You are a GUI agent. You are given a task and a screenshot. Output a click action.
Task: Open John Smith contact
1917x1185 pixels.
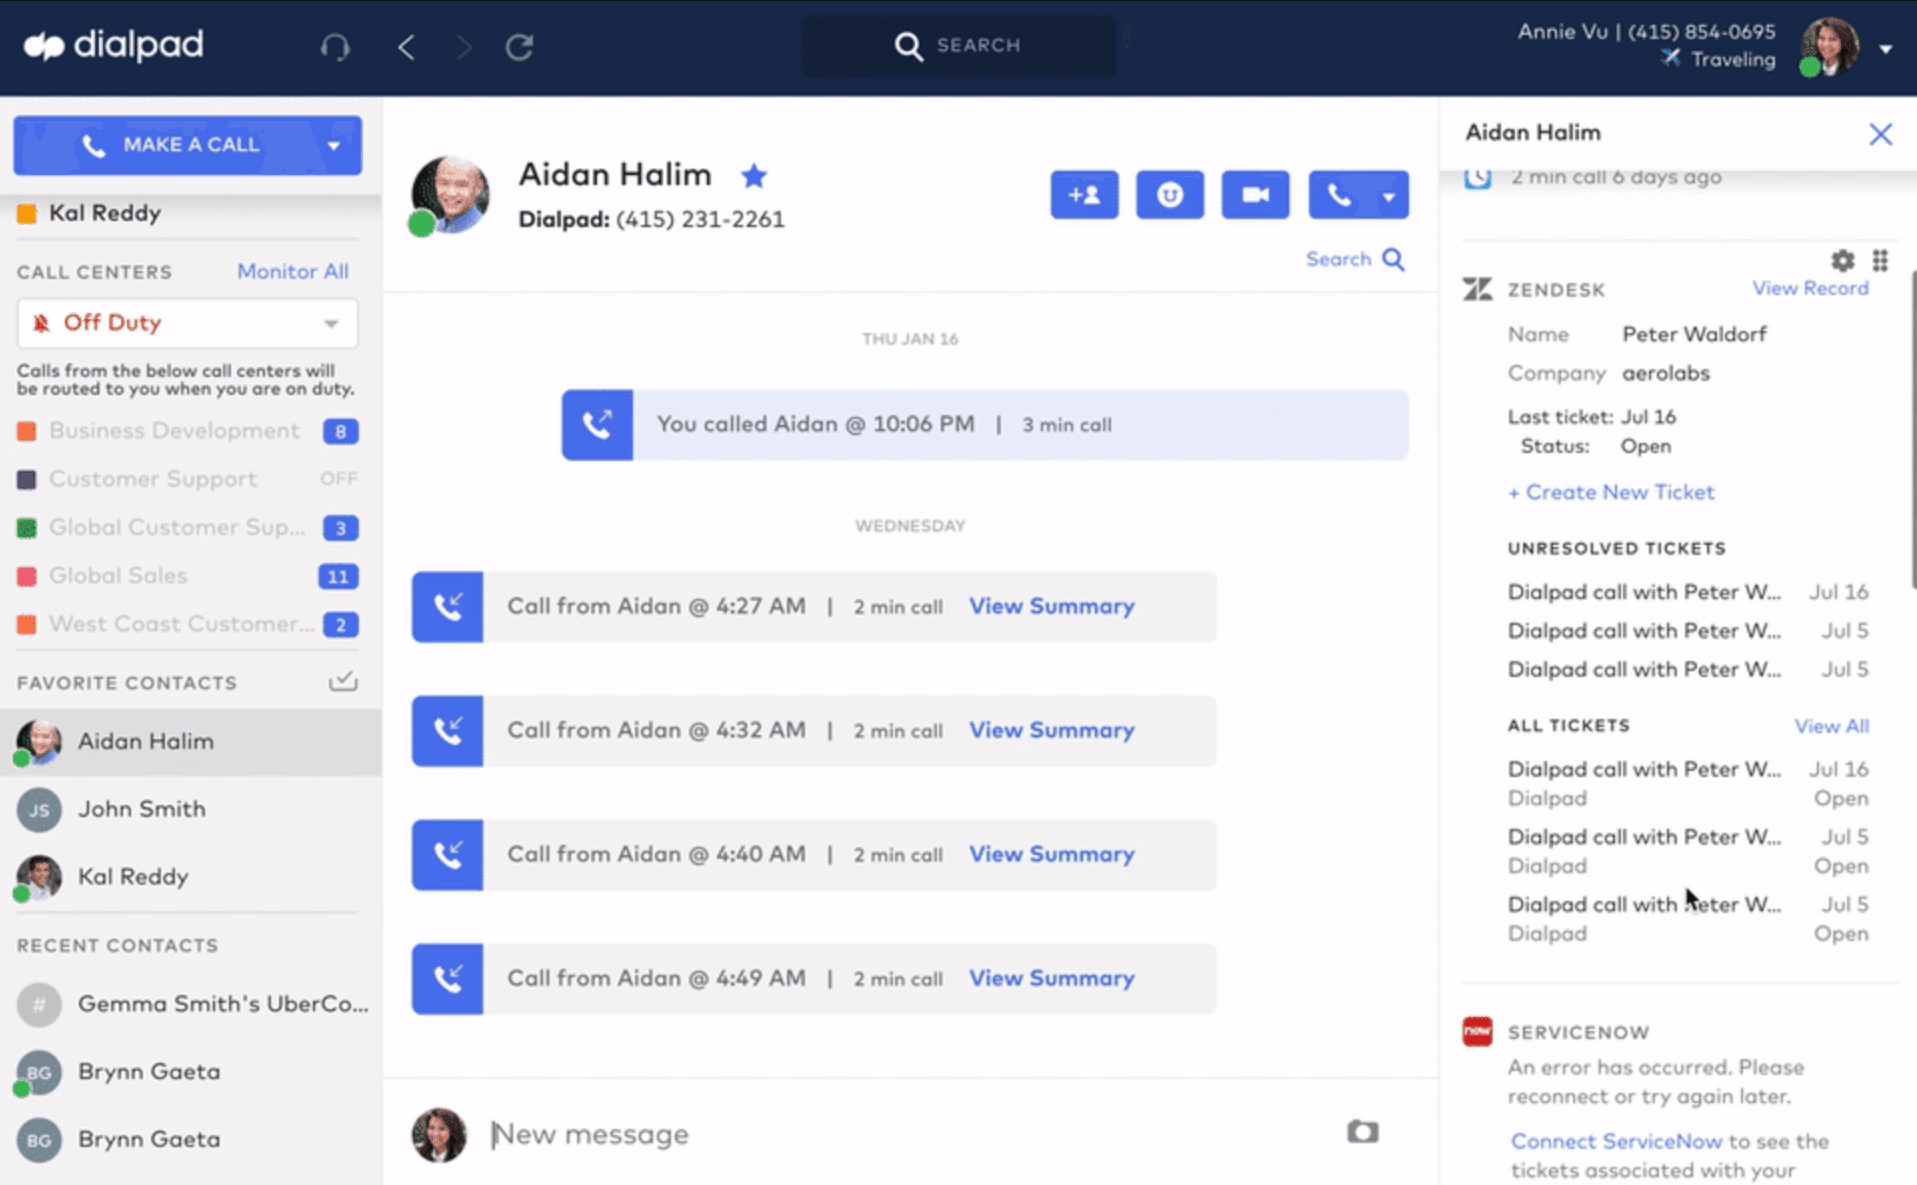(x=190, y=809)
